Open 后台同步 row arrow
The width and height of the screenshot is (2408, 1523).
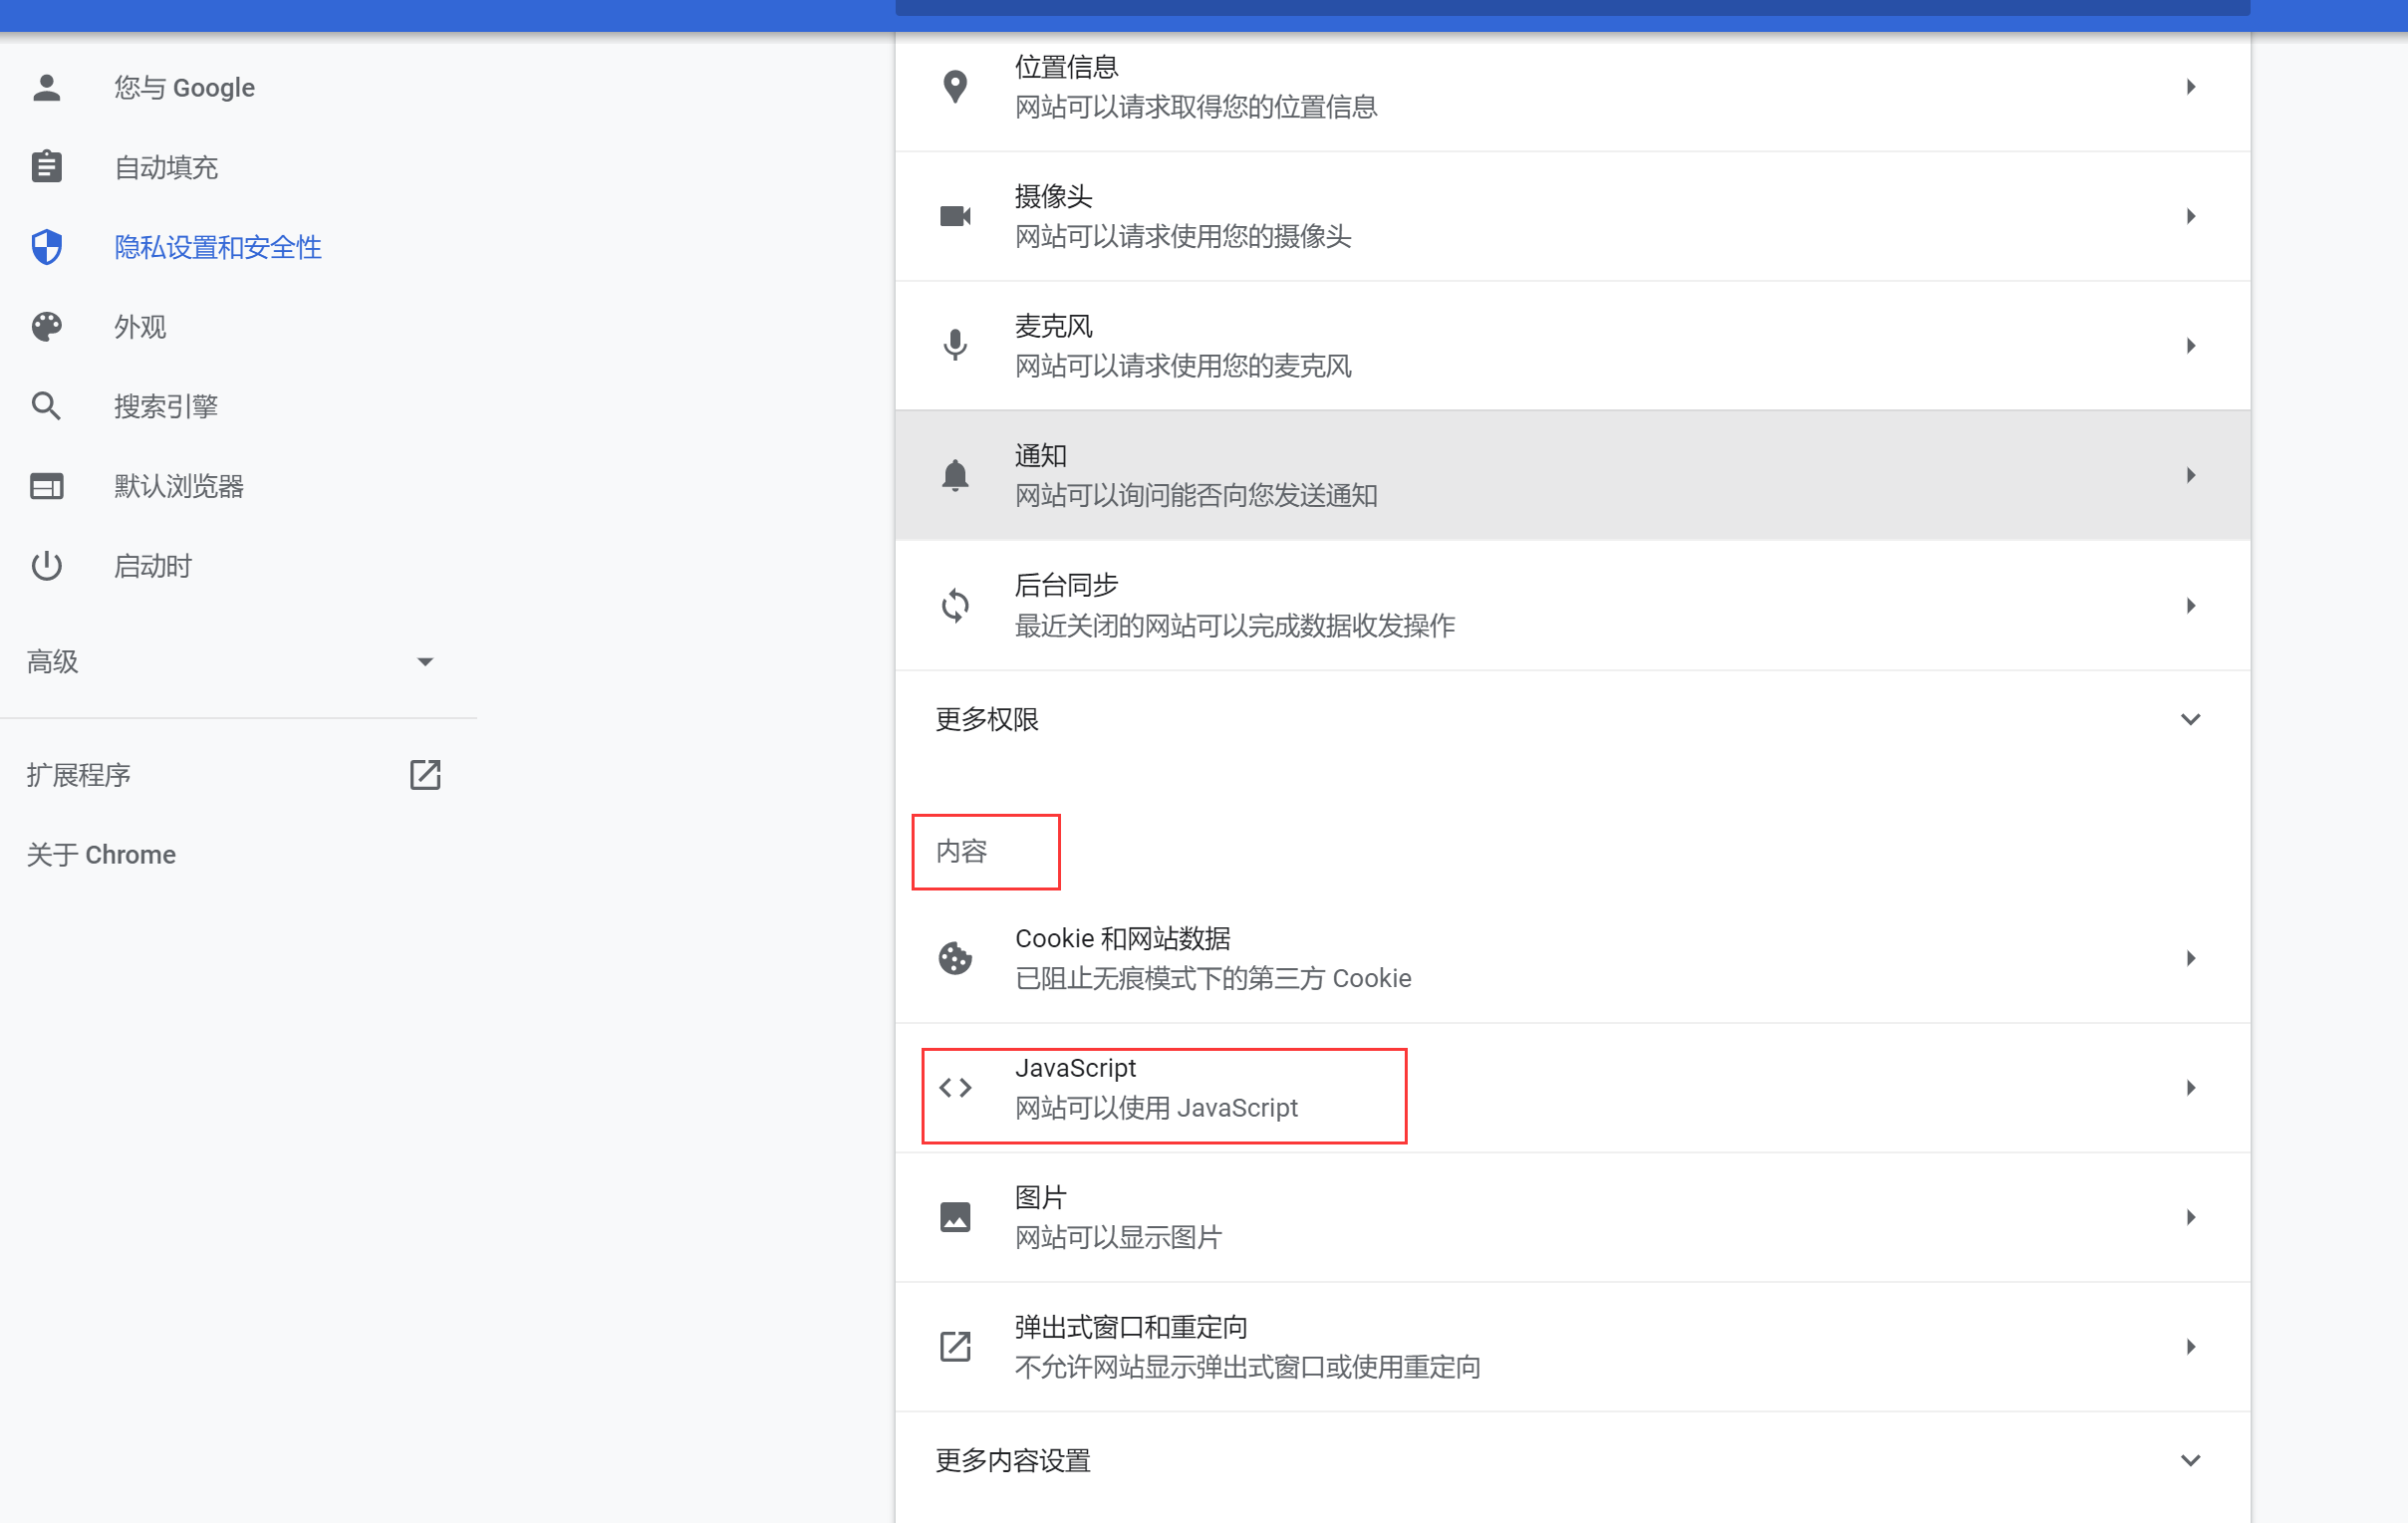(2190, 605)
